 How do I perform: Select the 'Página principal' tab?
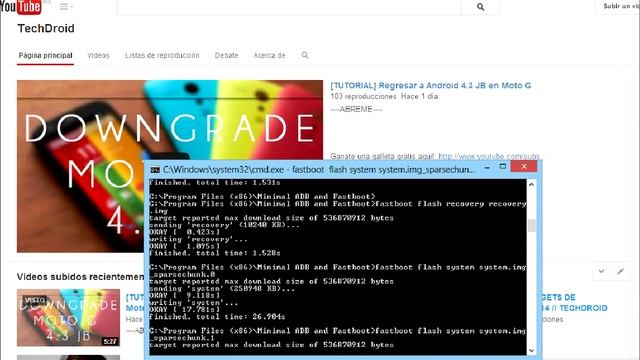[45, 56]
